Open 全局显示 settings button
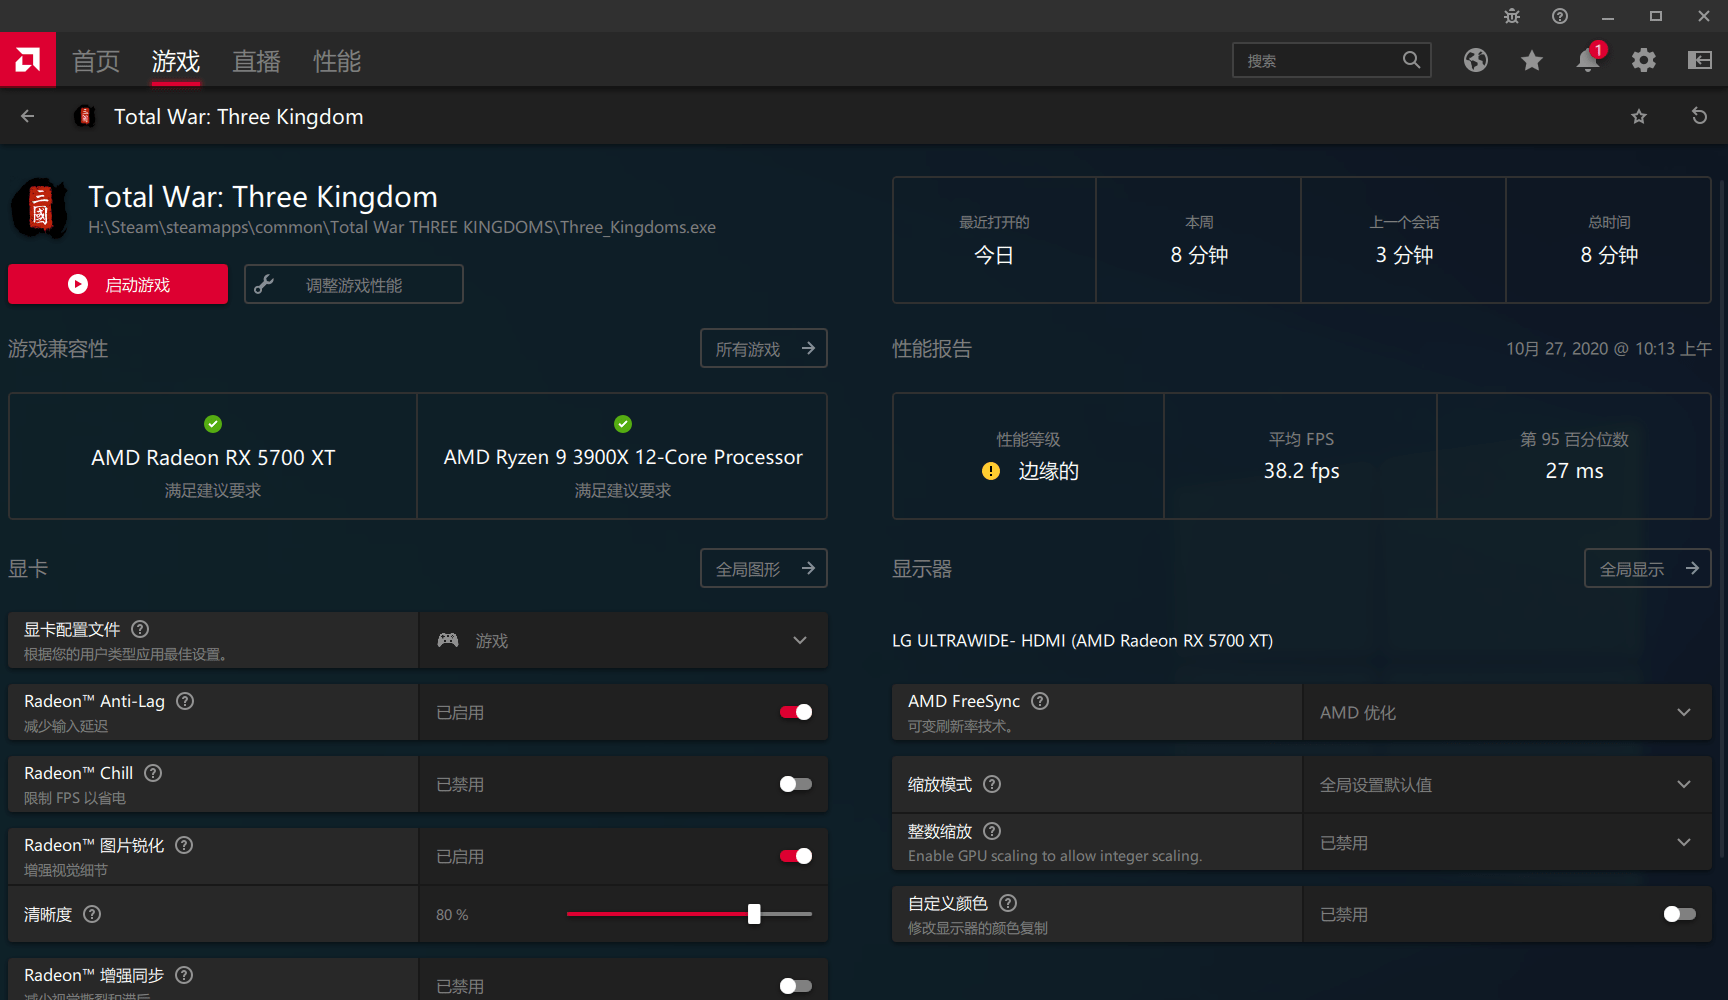Viewport: 1728px width, 1000px height. click(x=1648, y=568)
